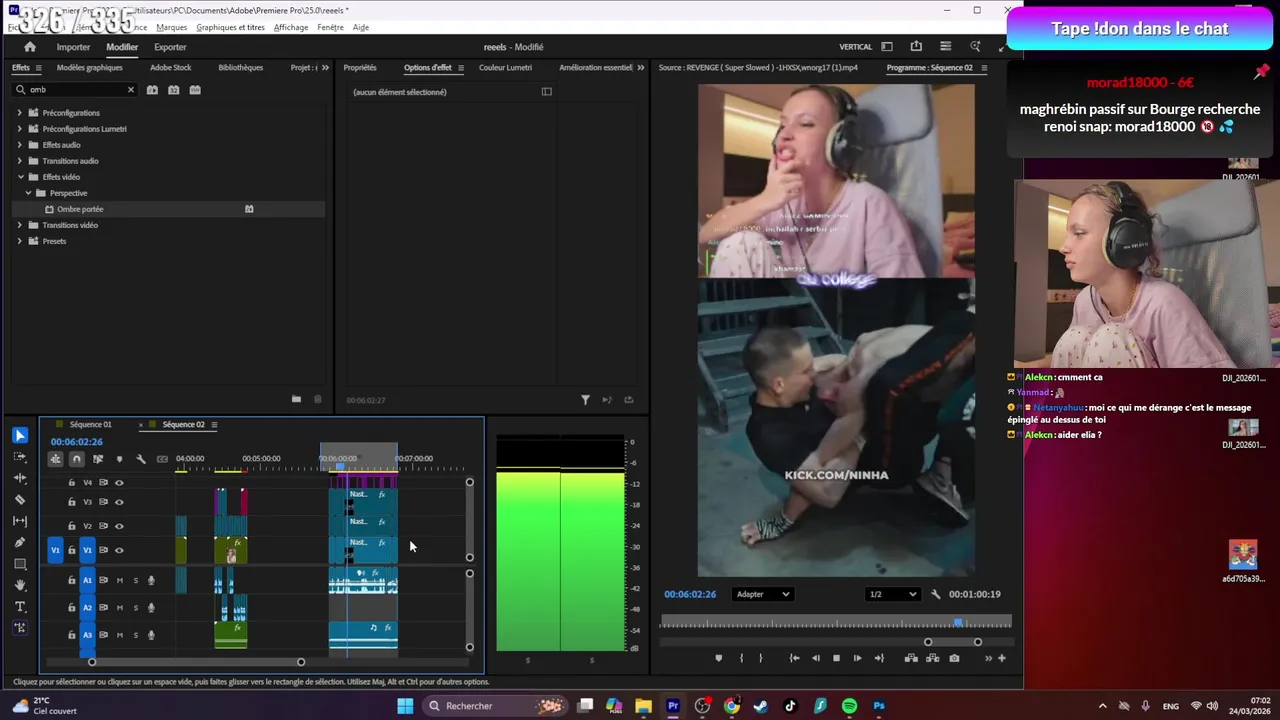The width and height of the screenshot is (1280, 720).
Task: Select the Rectangle tool
Action: (x=20, y=564)
